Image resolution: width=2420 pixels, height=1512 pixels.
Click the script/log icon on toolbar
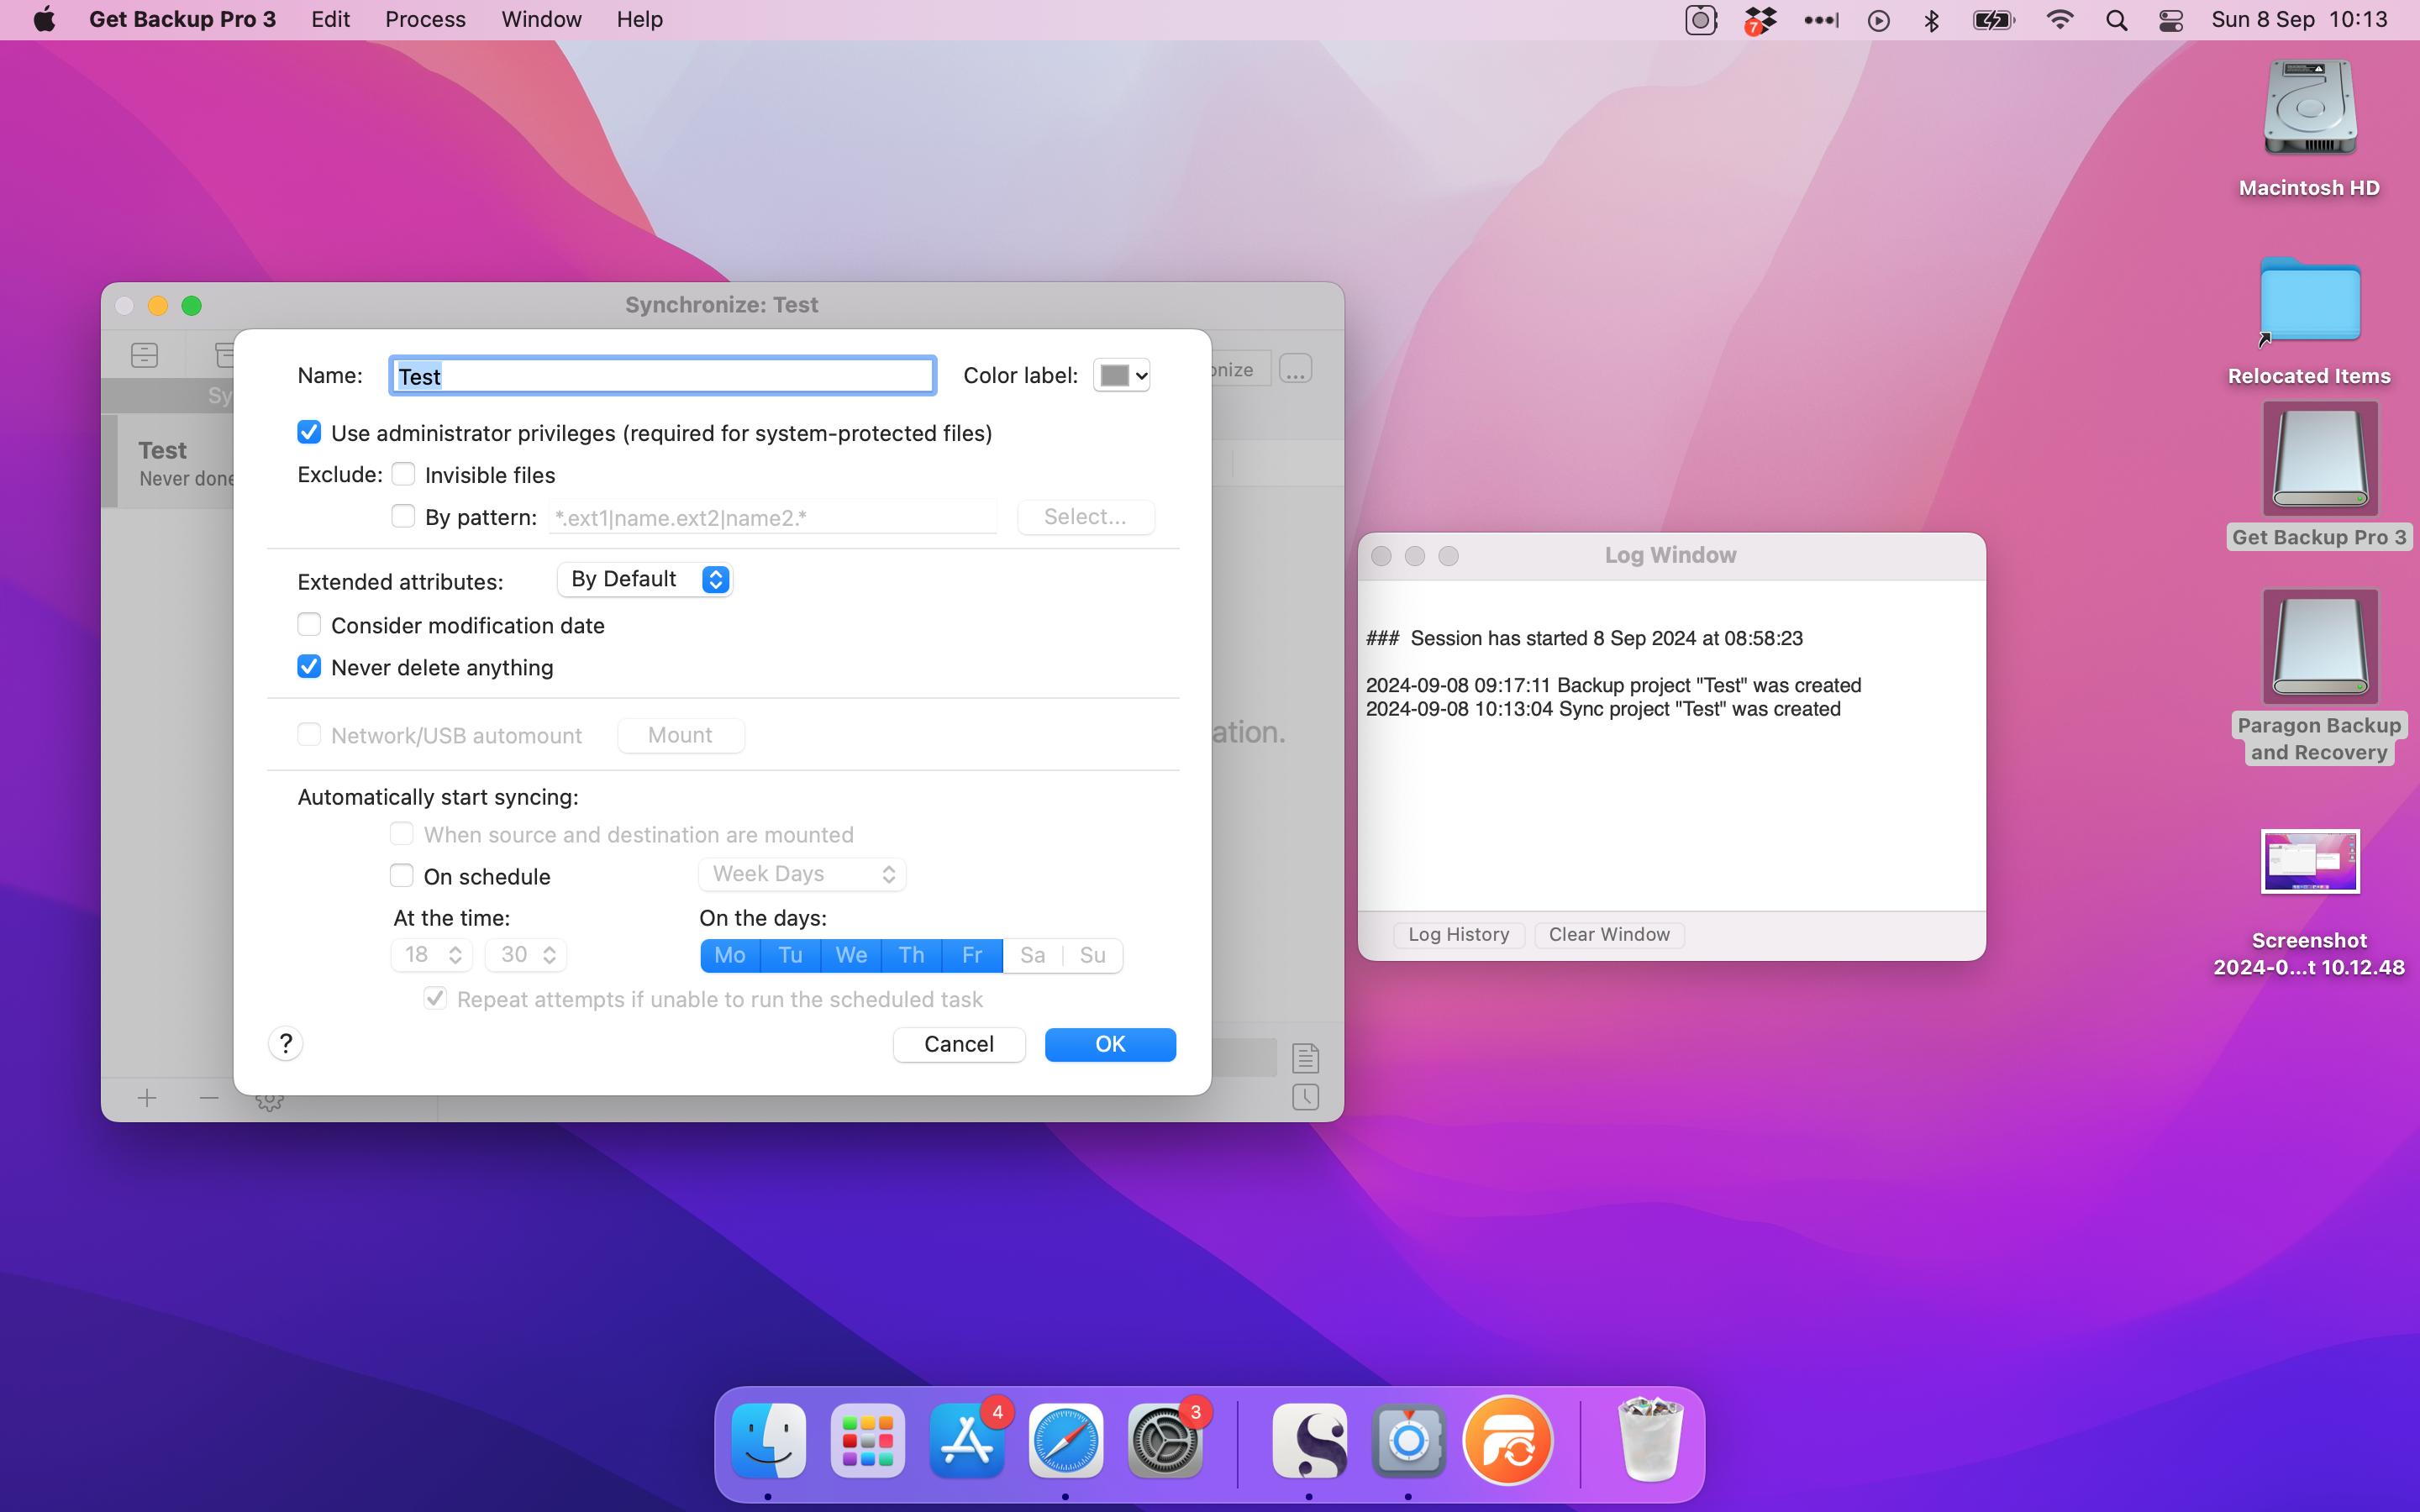click(1305, 1059)
